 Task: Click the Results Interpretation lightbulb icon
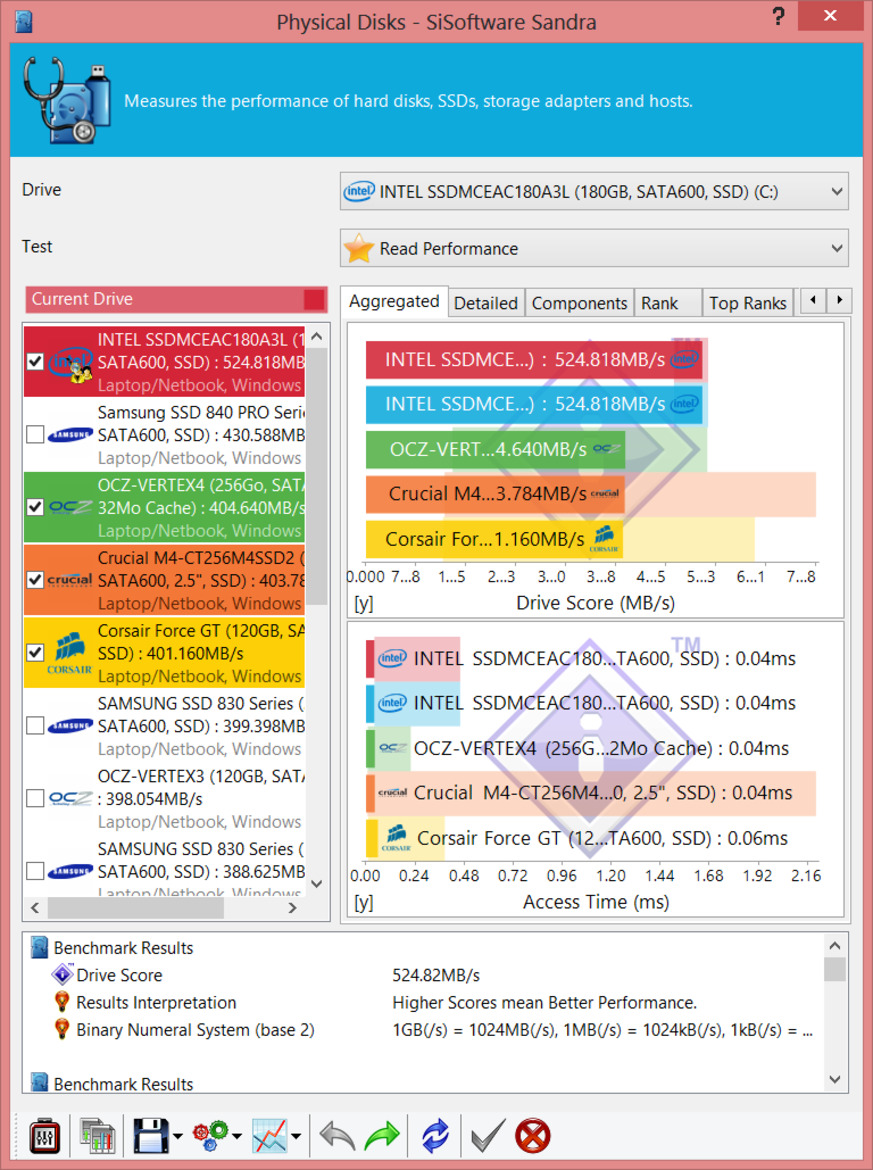pyautogui.click(x=62, y=1002)
